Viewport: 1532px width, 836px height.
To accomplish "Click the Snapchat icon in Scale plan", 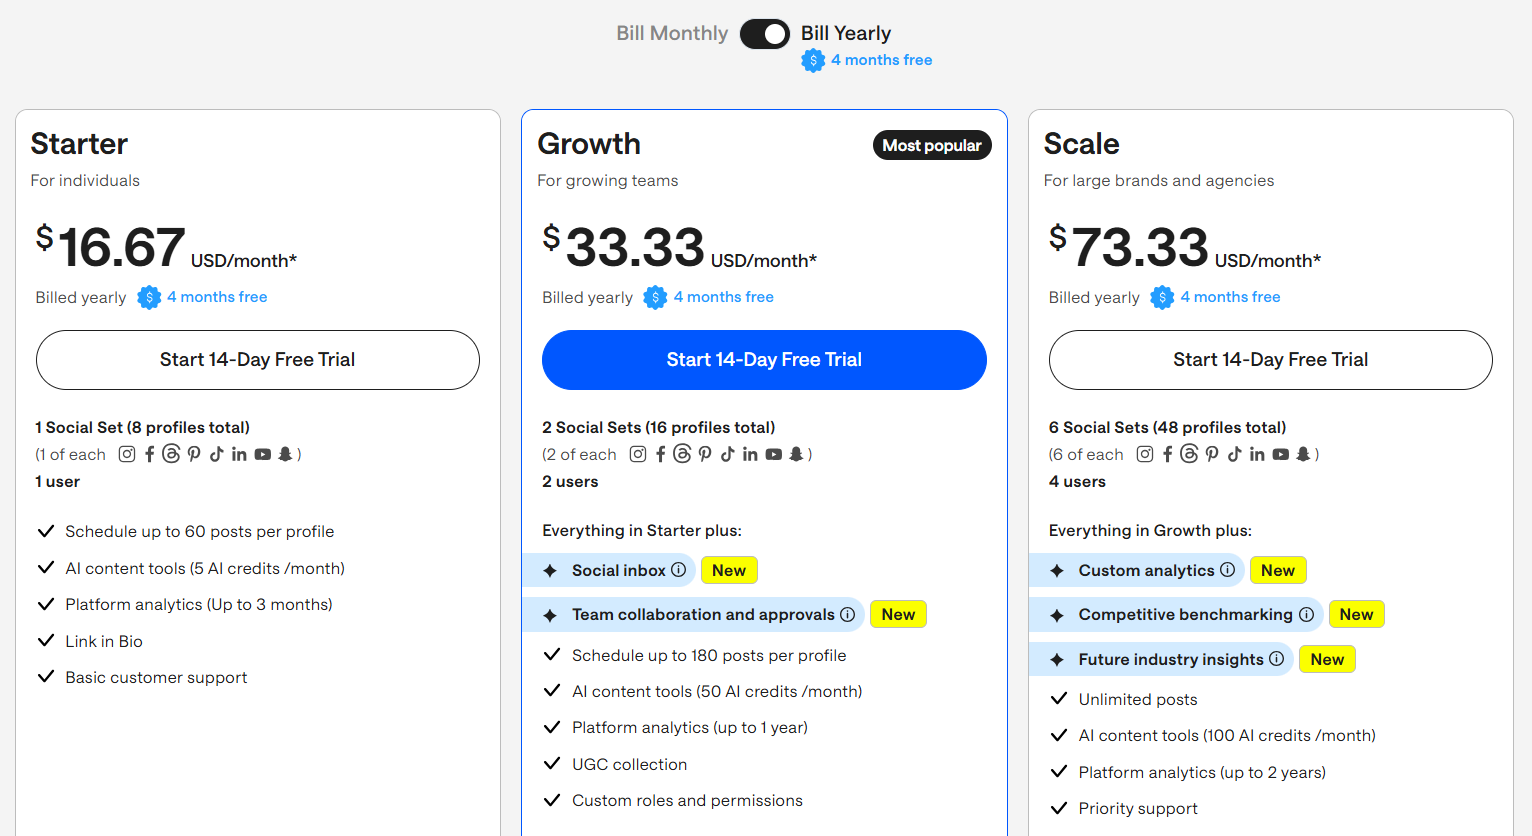I will [1303, 454].
